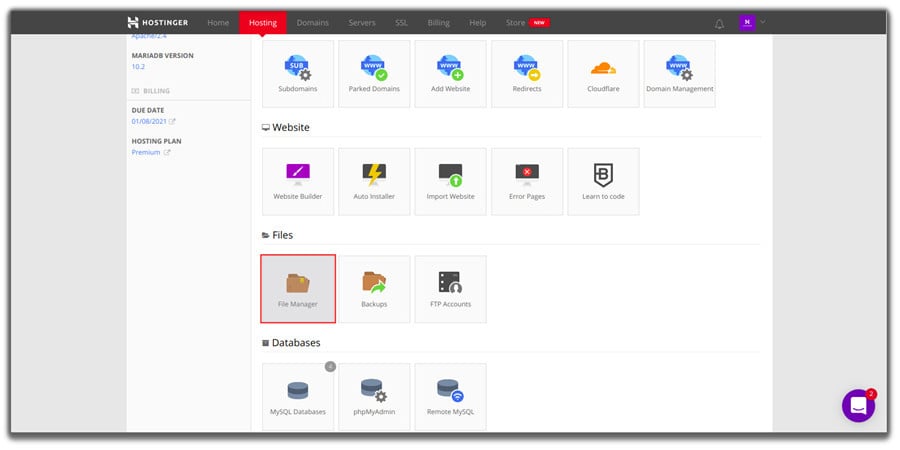
Task: Open the Auto Installer tile
Action: [x=374, y=181]
